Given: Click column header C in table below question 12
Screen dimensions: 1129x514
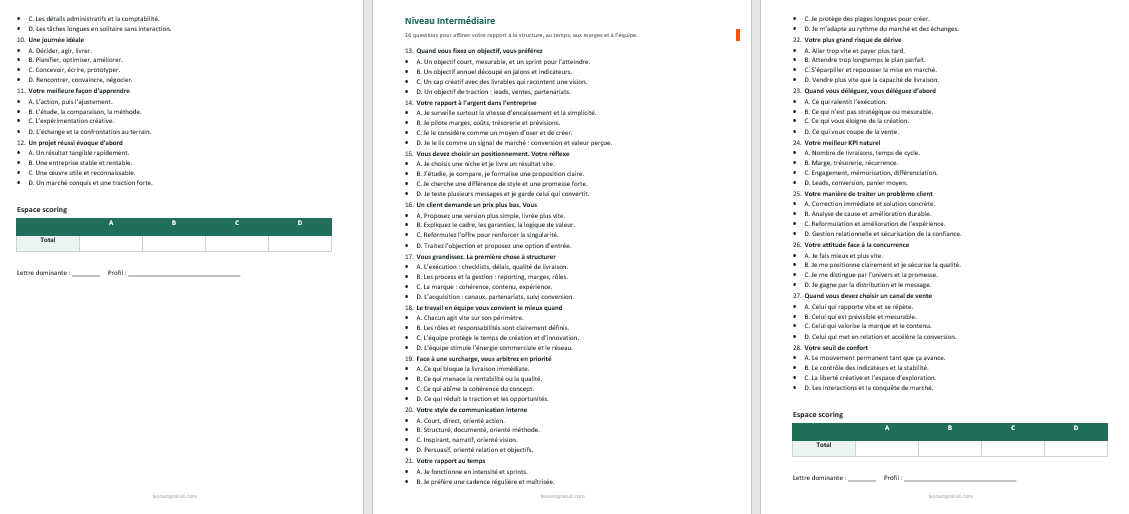Looking at the screenshot, I should [236, 222].
